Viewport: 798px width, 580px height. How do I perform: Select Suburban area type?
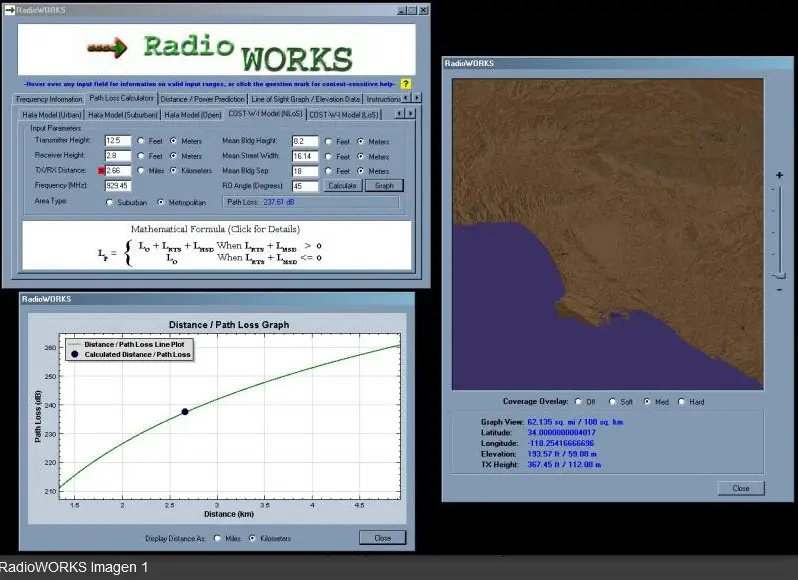tap(110, 202)
